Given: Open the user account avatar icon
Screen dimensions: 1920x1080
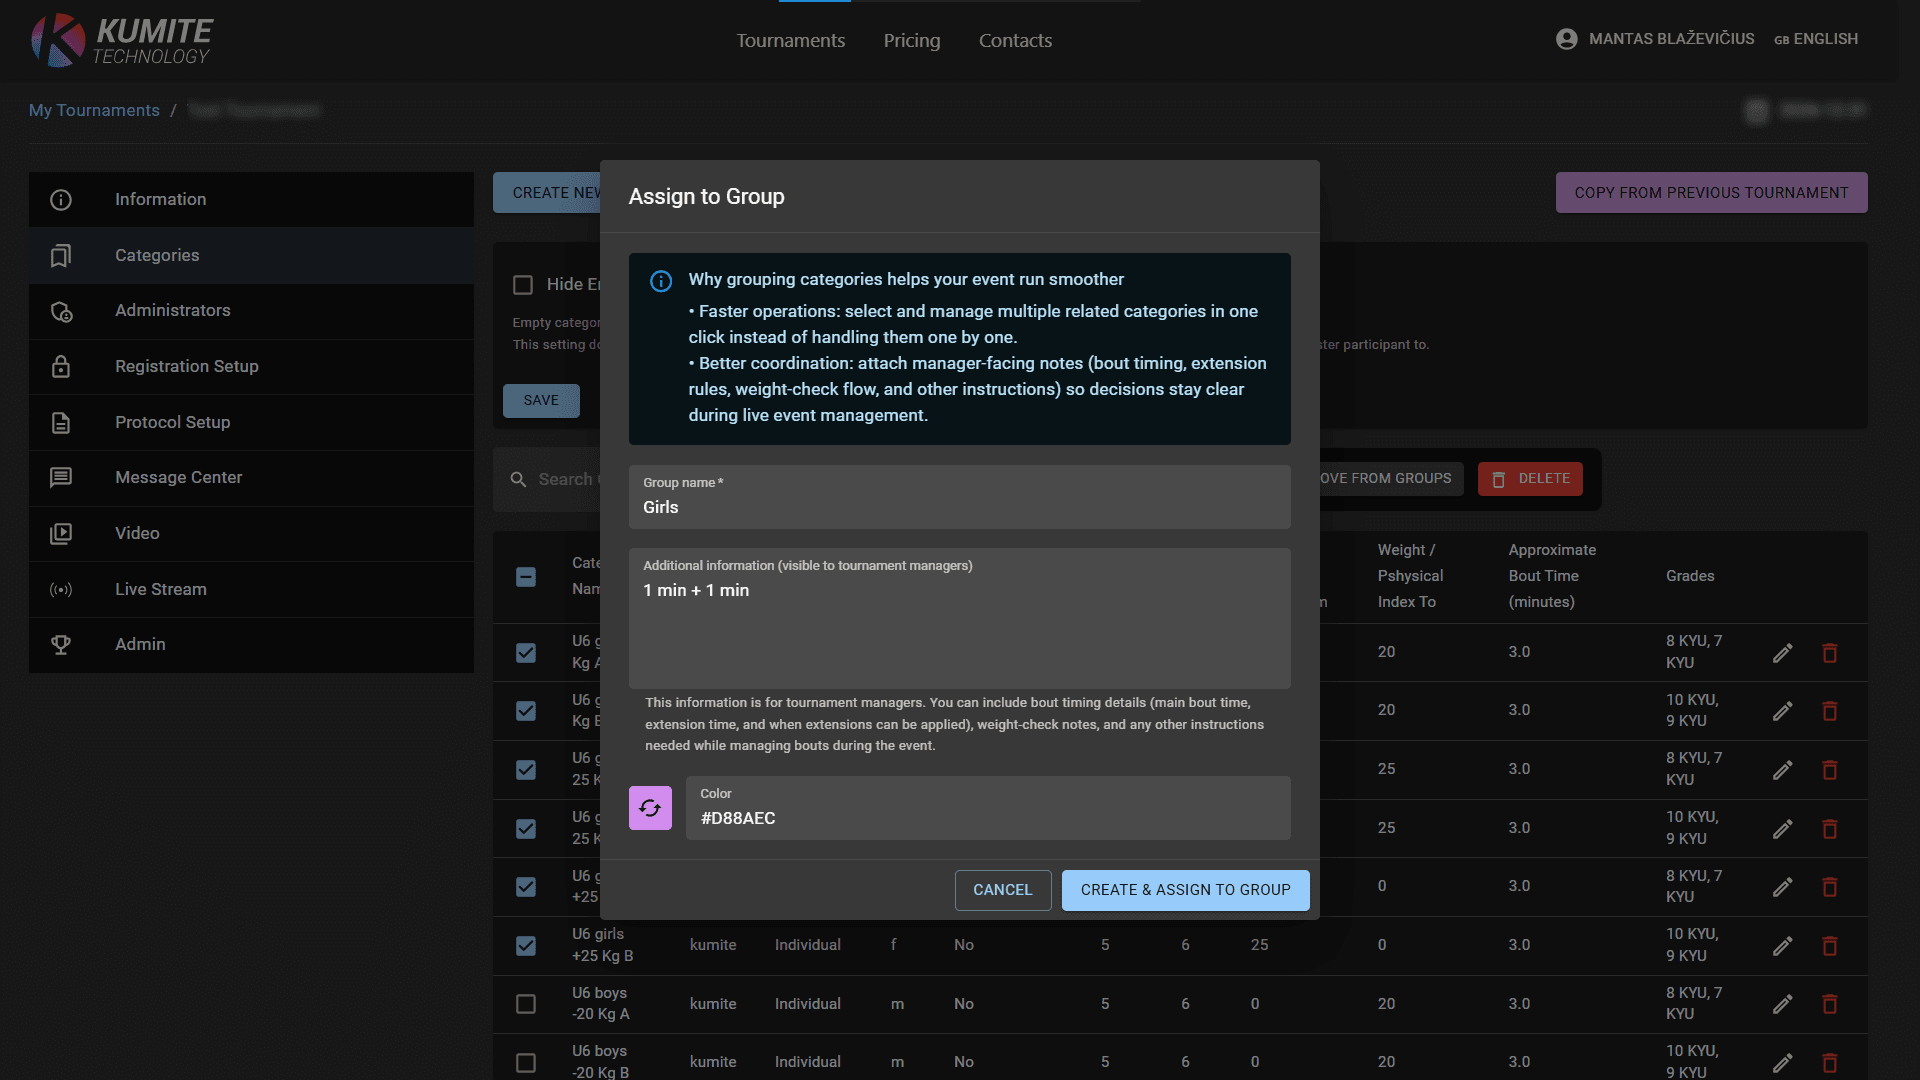Looking at the screenshot, I should [x=1566, y=39].
